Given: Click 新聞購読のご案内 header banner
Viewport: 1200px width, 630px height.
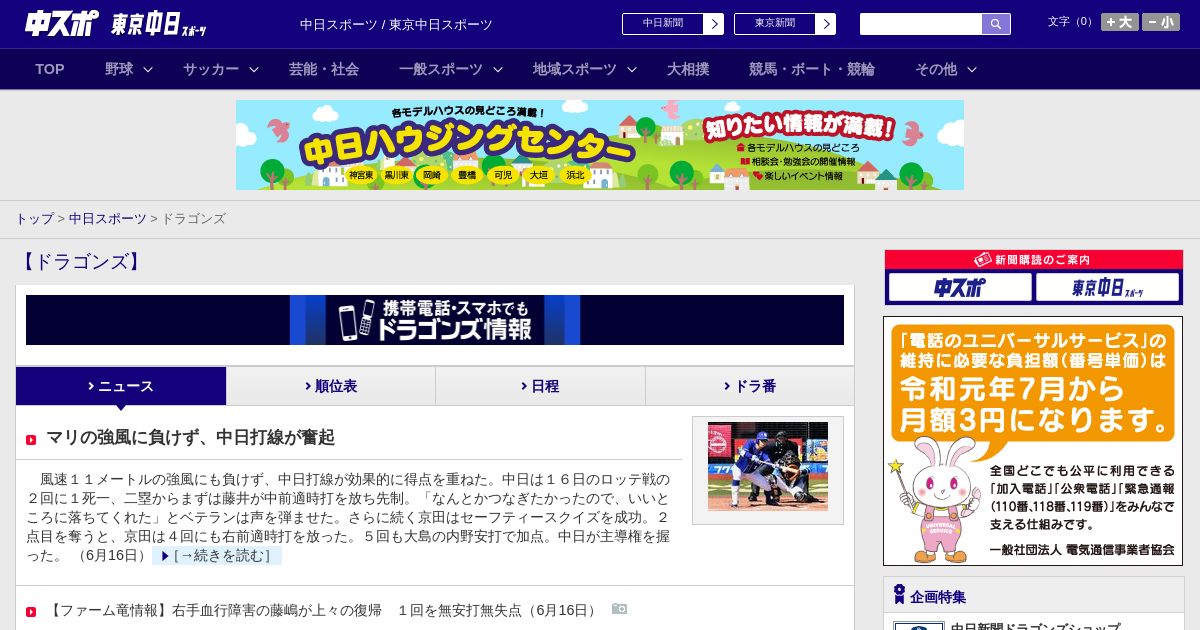Looking at the screenshot, I should [x=1034, y=260].
